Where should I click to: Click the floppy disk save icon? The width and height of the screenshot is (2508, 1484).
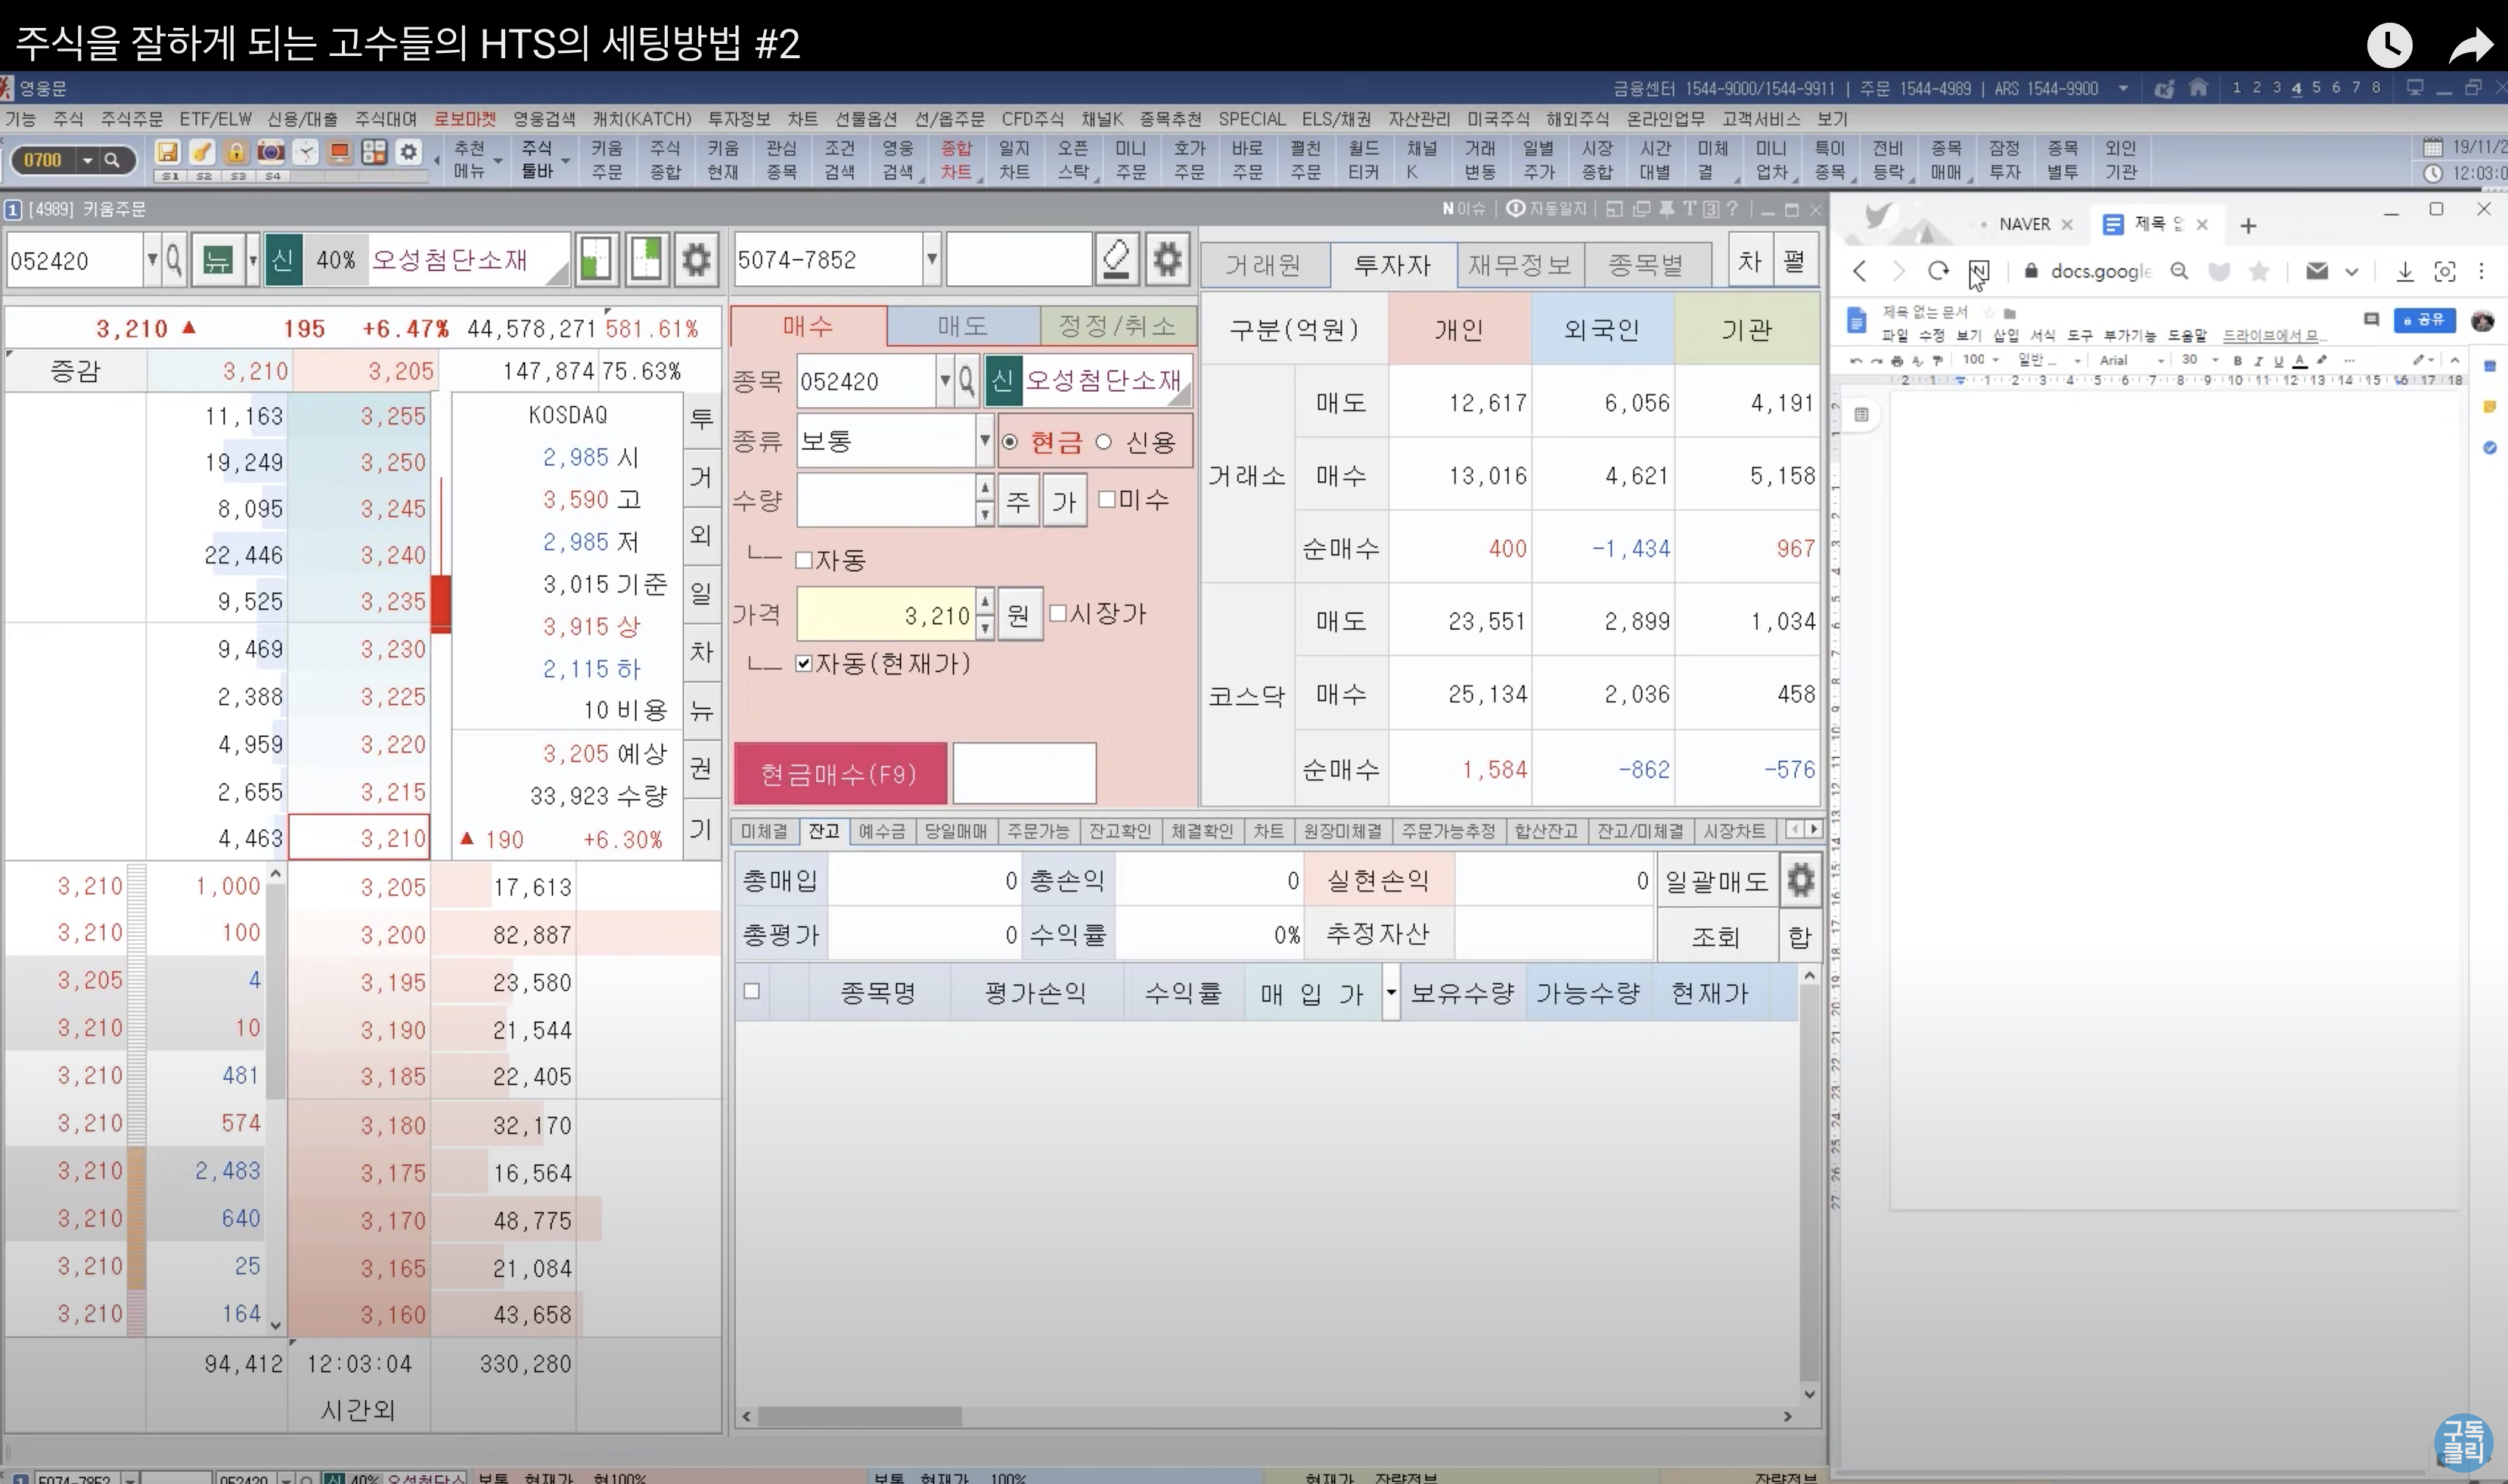167,152
